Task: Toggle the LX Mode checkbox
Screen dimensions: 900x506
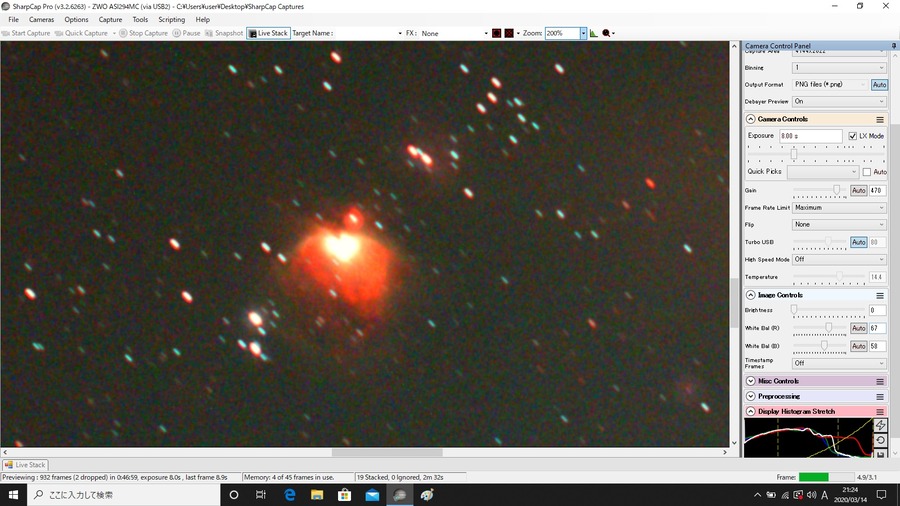Action: tap(852, 136)
